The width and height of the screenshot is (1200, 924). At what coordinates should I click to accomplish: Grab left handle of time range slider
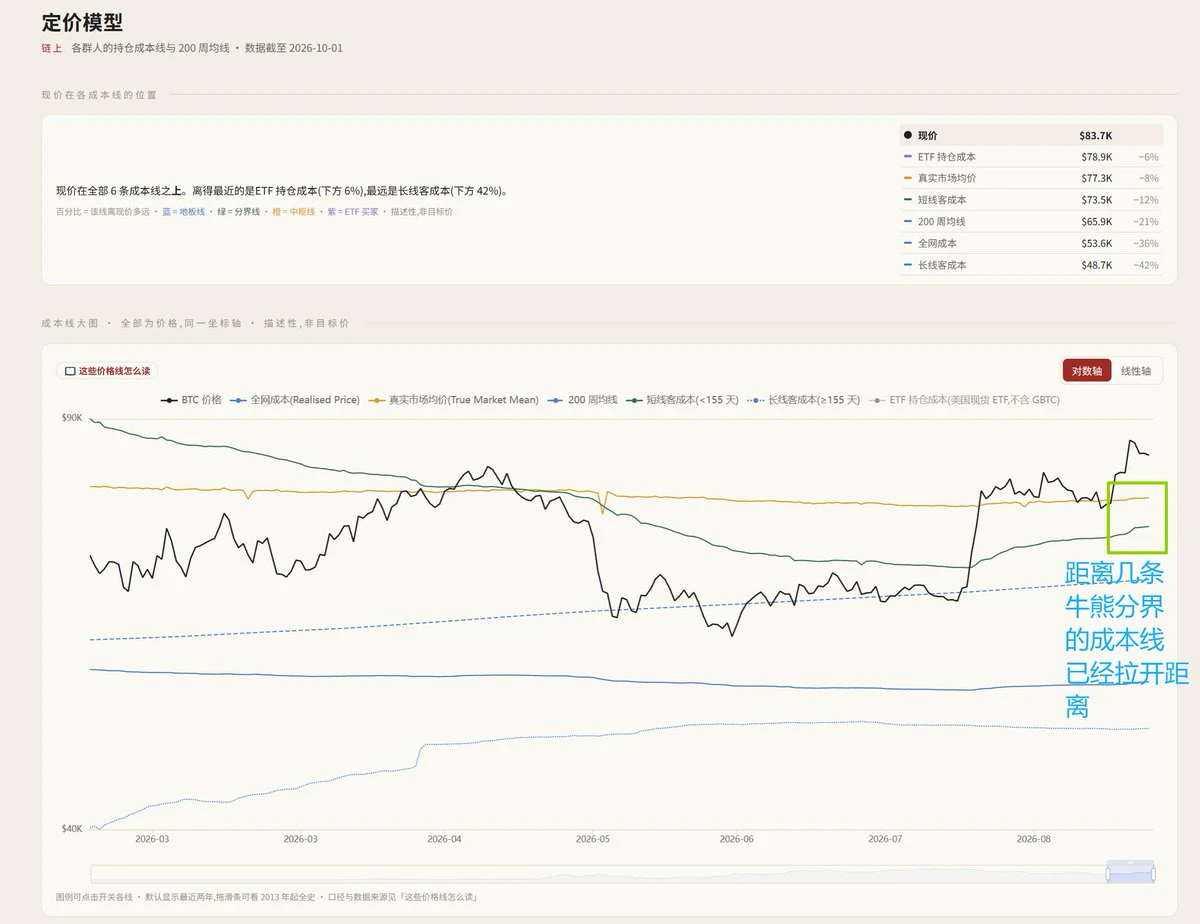coord(1108,874)
